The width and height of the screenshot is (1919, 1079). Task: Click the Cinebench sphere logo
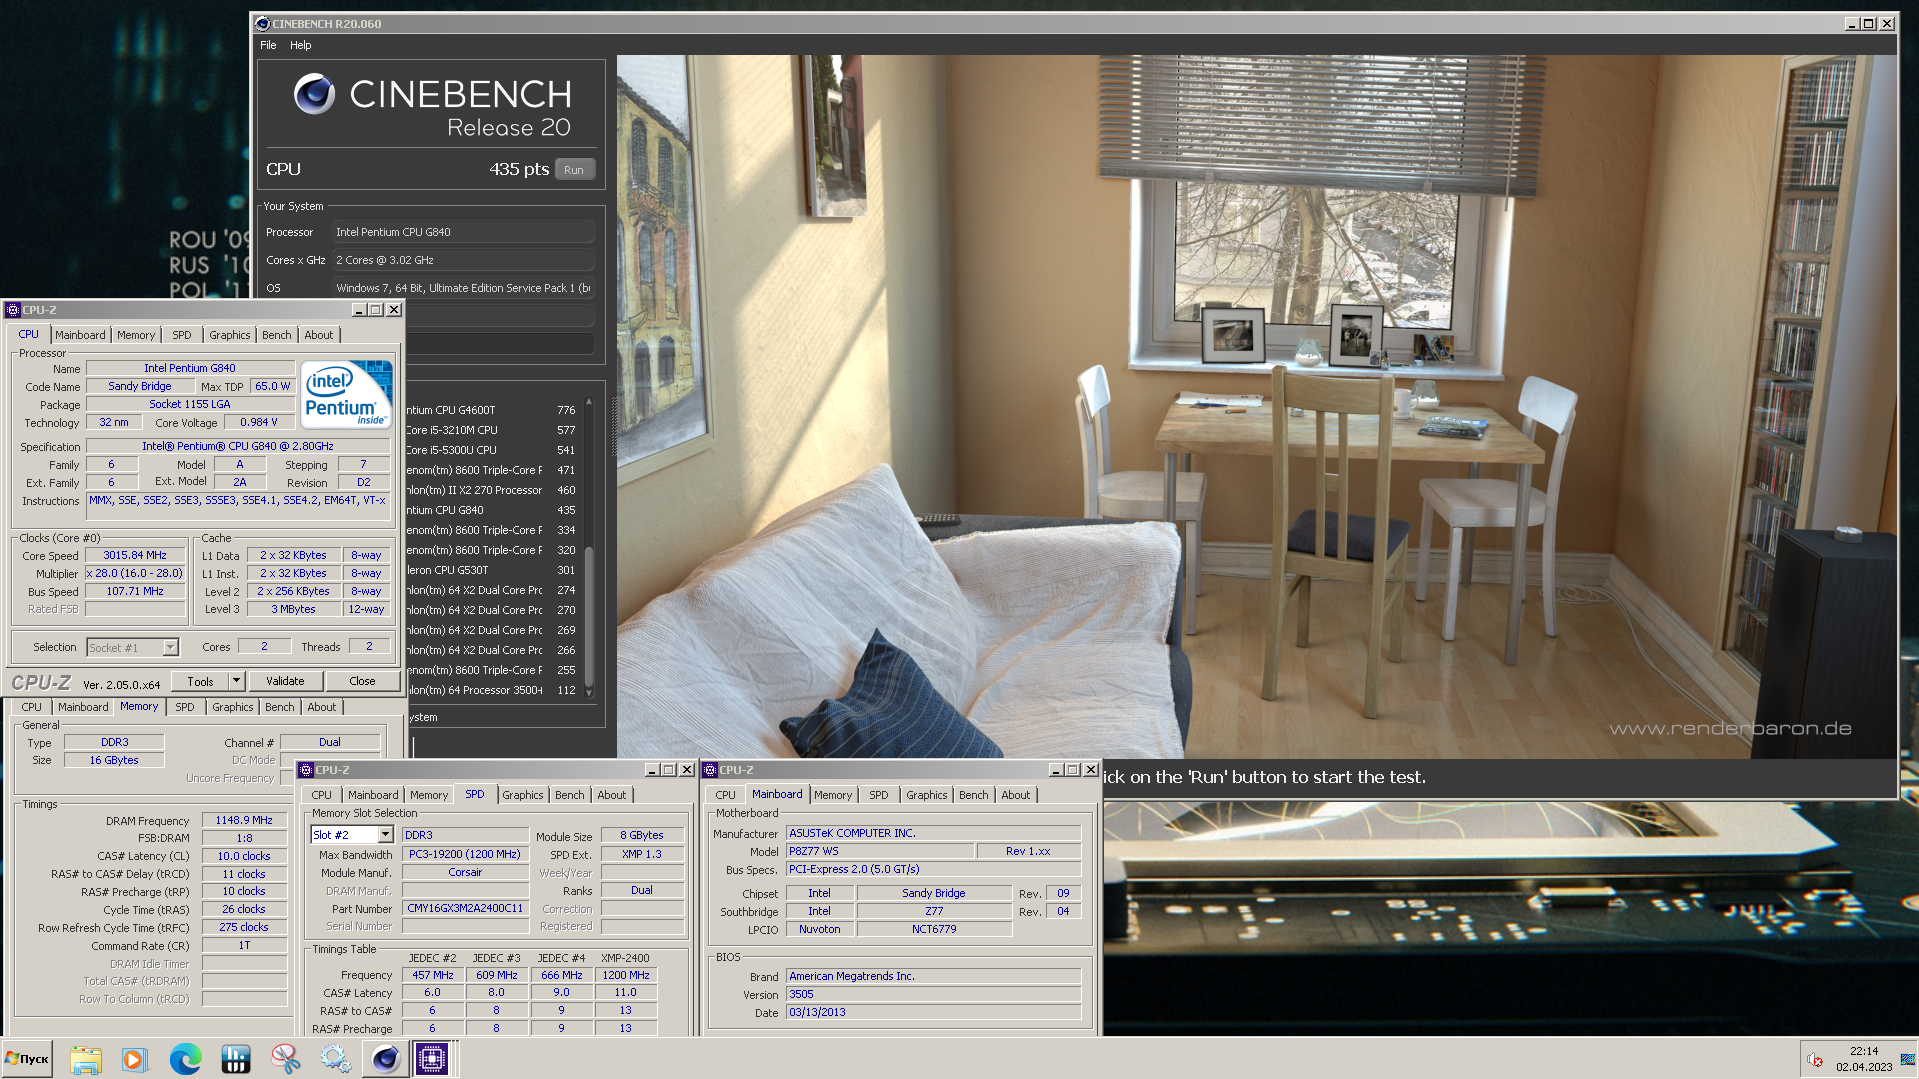[314, 94]
